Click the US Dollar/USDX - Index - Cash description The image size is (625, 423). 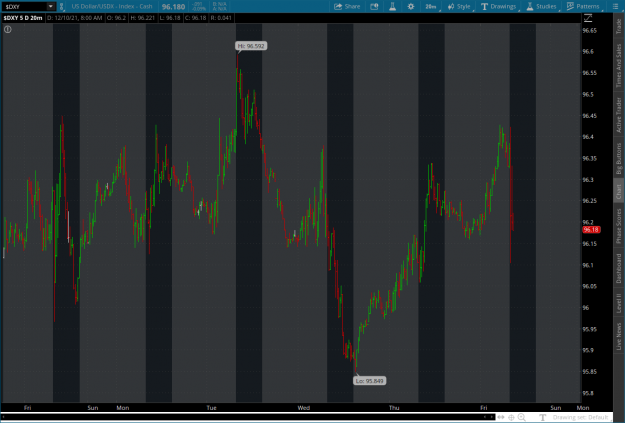pyautogui.click(x=112, y=6)
